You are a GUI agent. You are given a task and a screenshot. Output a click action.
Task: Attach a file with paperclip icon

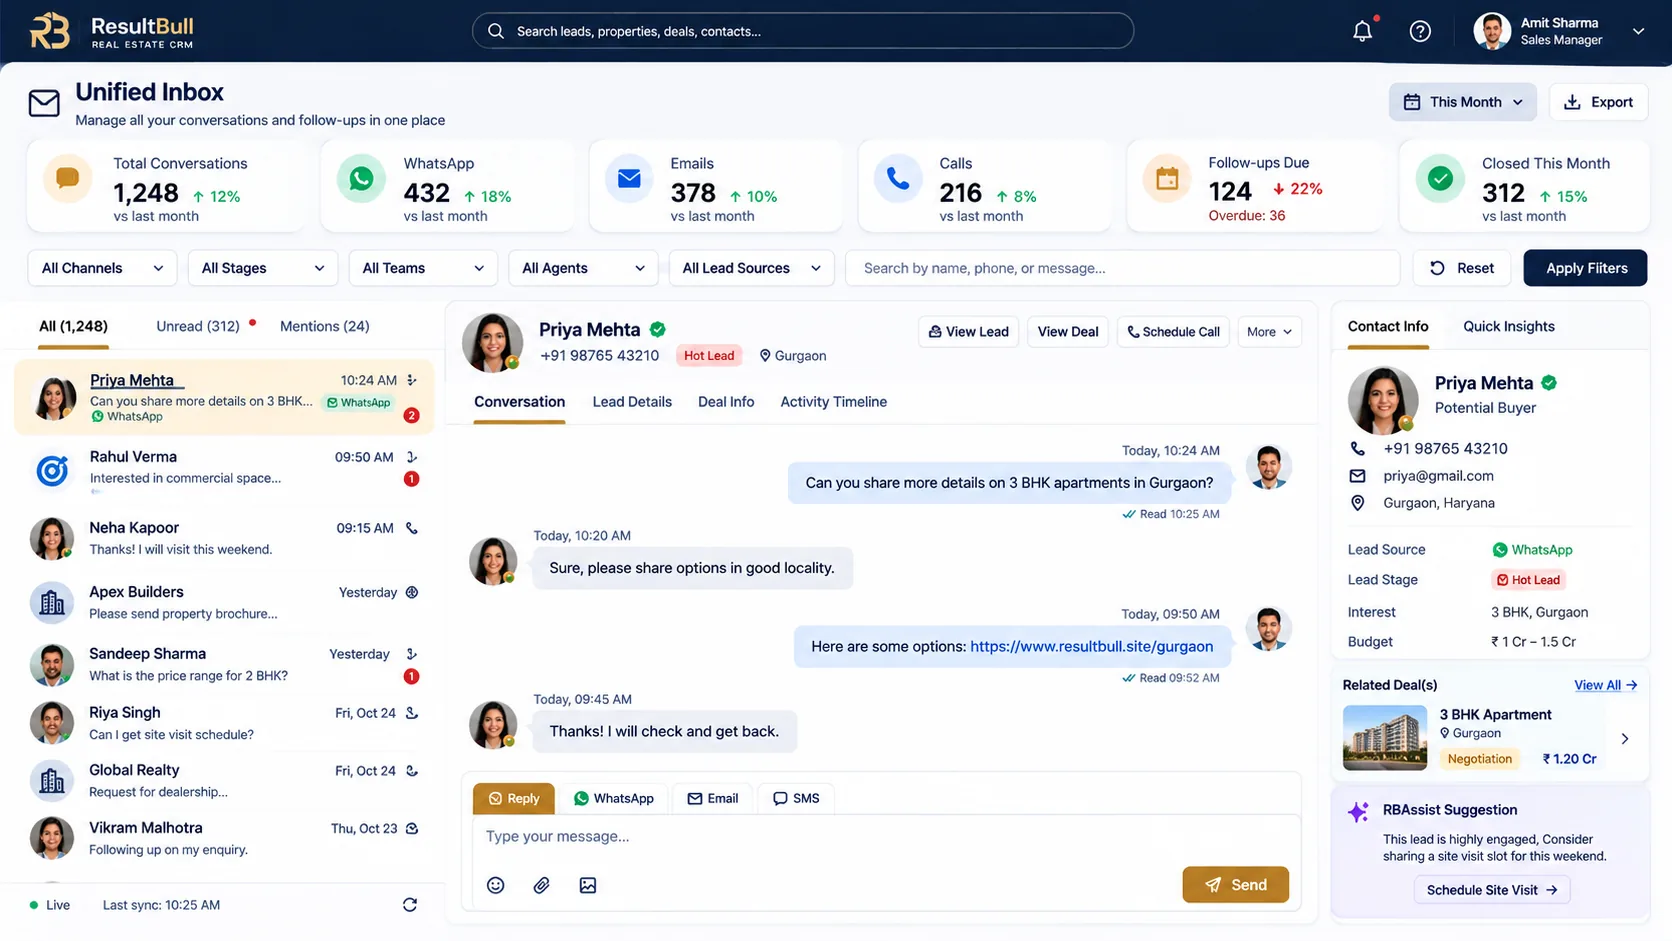[x=541, y=885]
